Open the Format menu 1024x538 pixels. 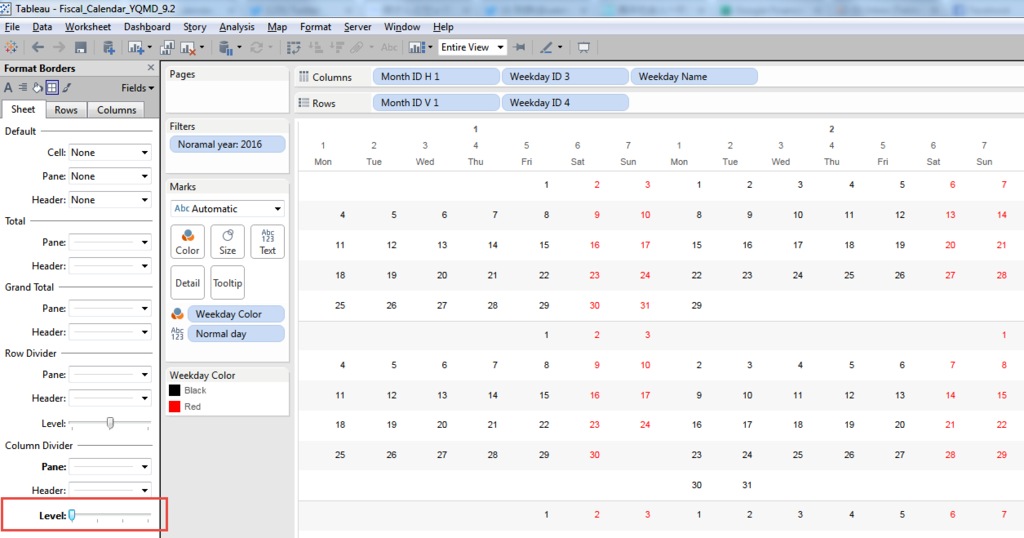pos(315,27)
